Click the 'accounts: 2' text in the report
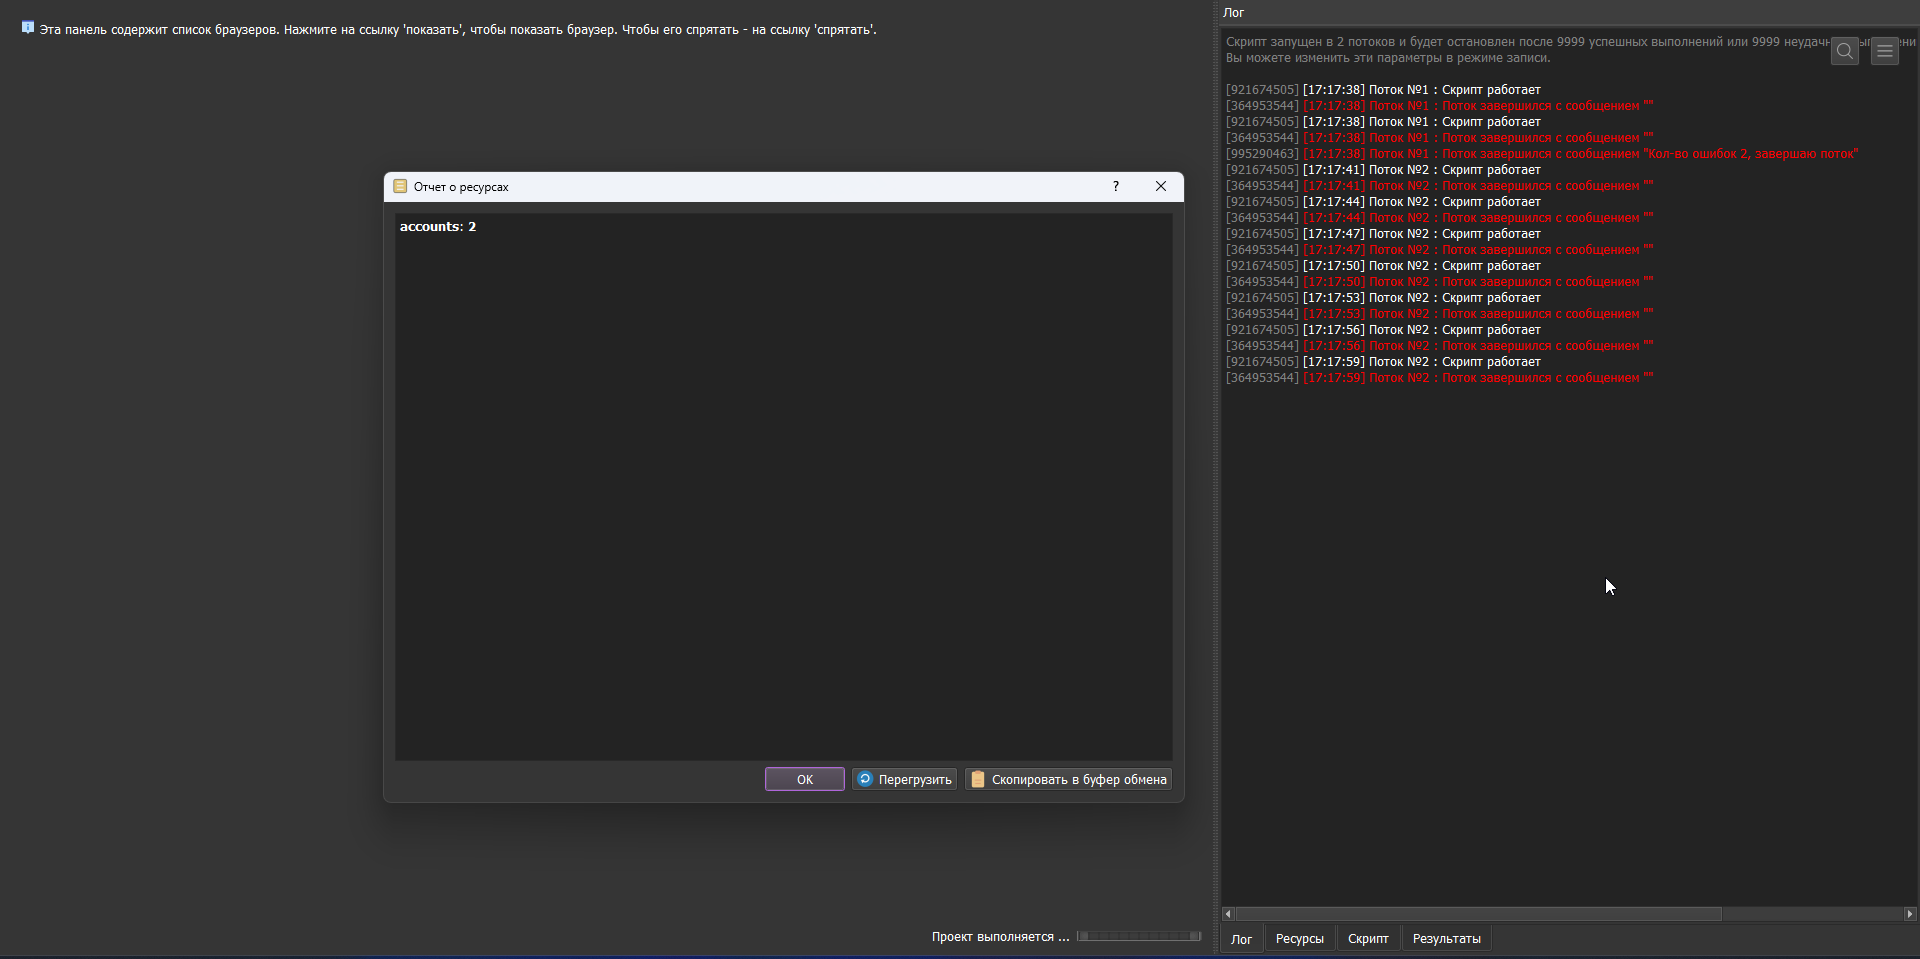This screenshot has width=1920, height=959. (438, 227)
